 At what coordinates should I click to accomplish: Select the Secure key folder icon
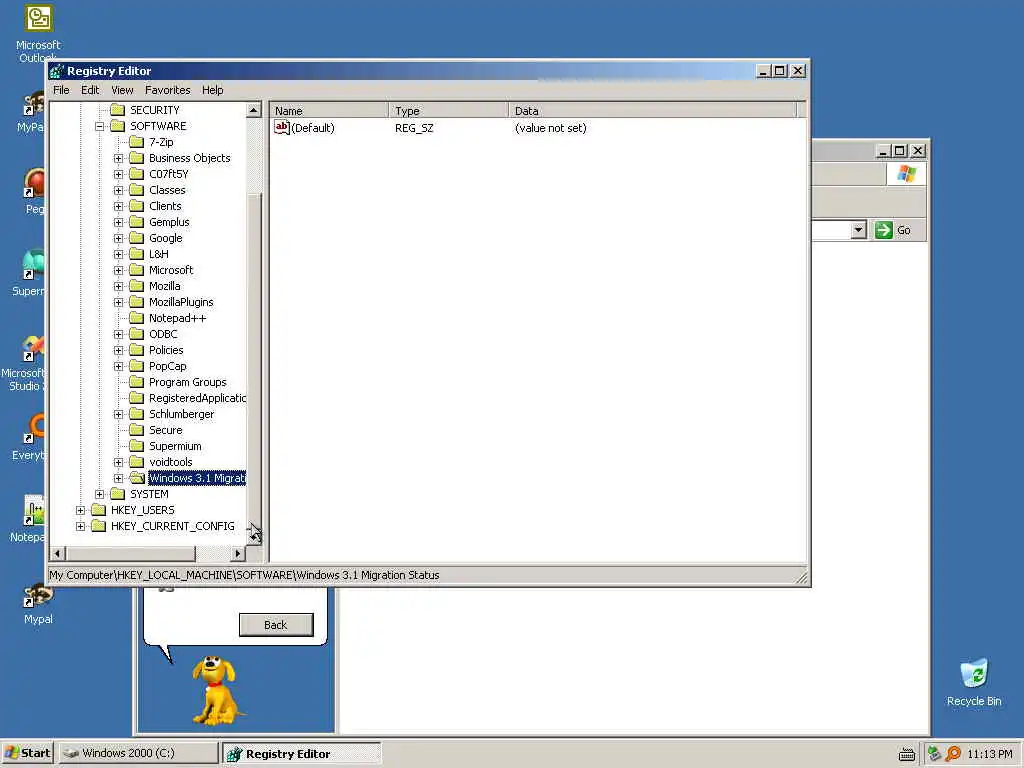coord(136,430)
